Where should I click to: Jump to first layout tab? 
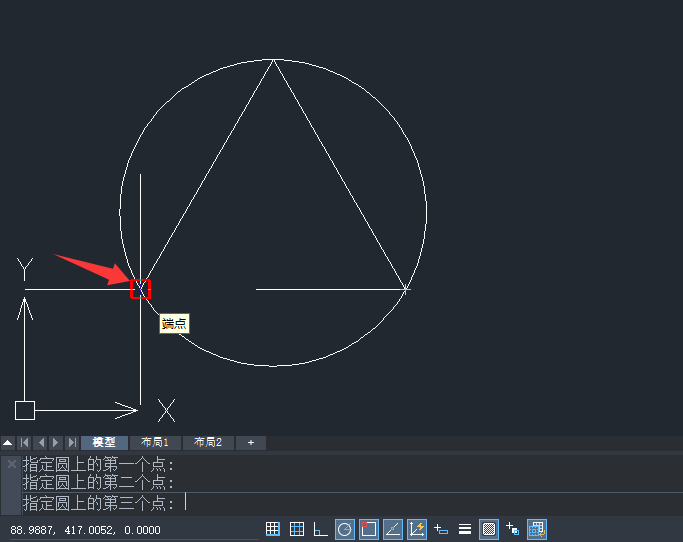pyautogui.click(x=24, y=443)
